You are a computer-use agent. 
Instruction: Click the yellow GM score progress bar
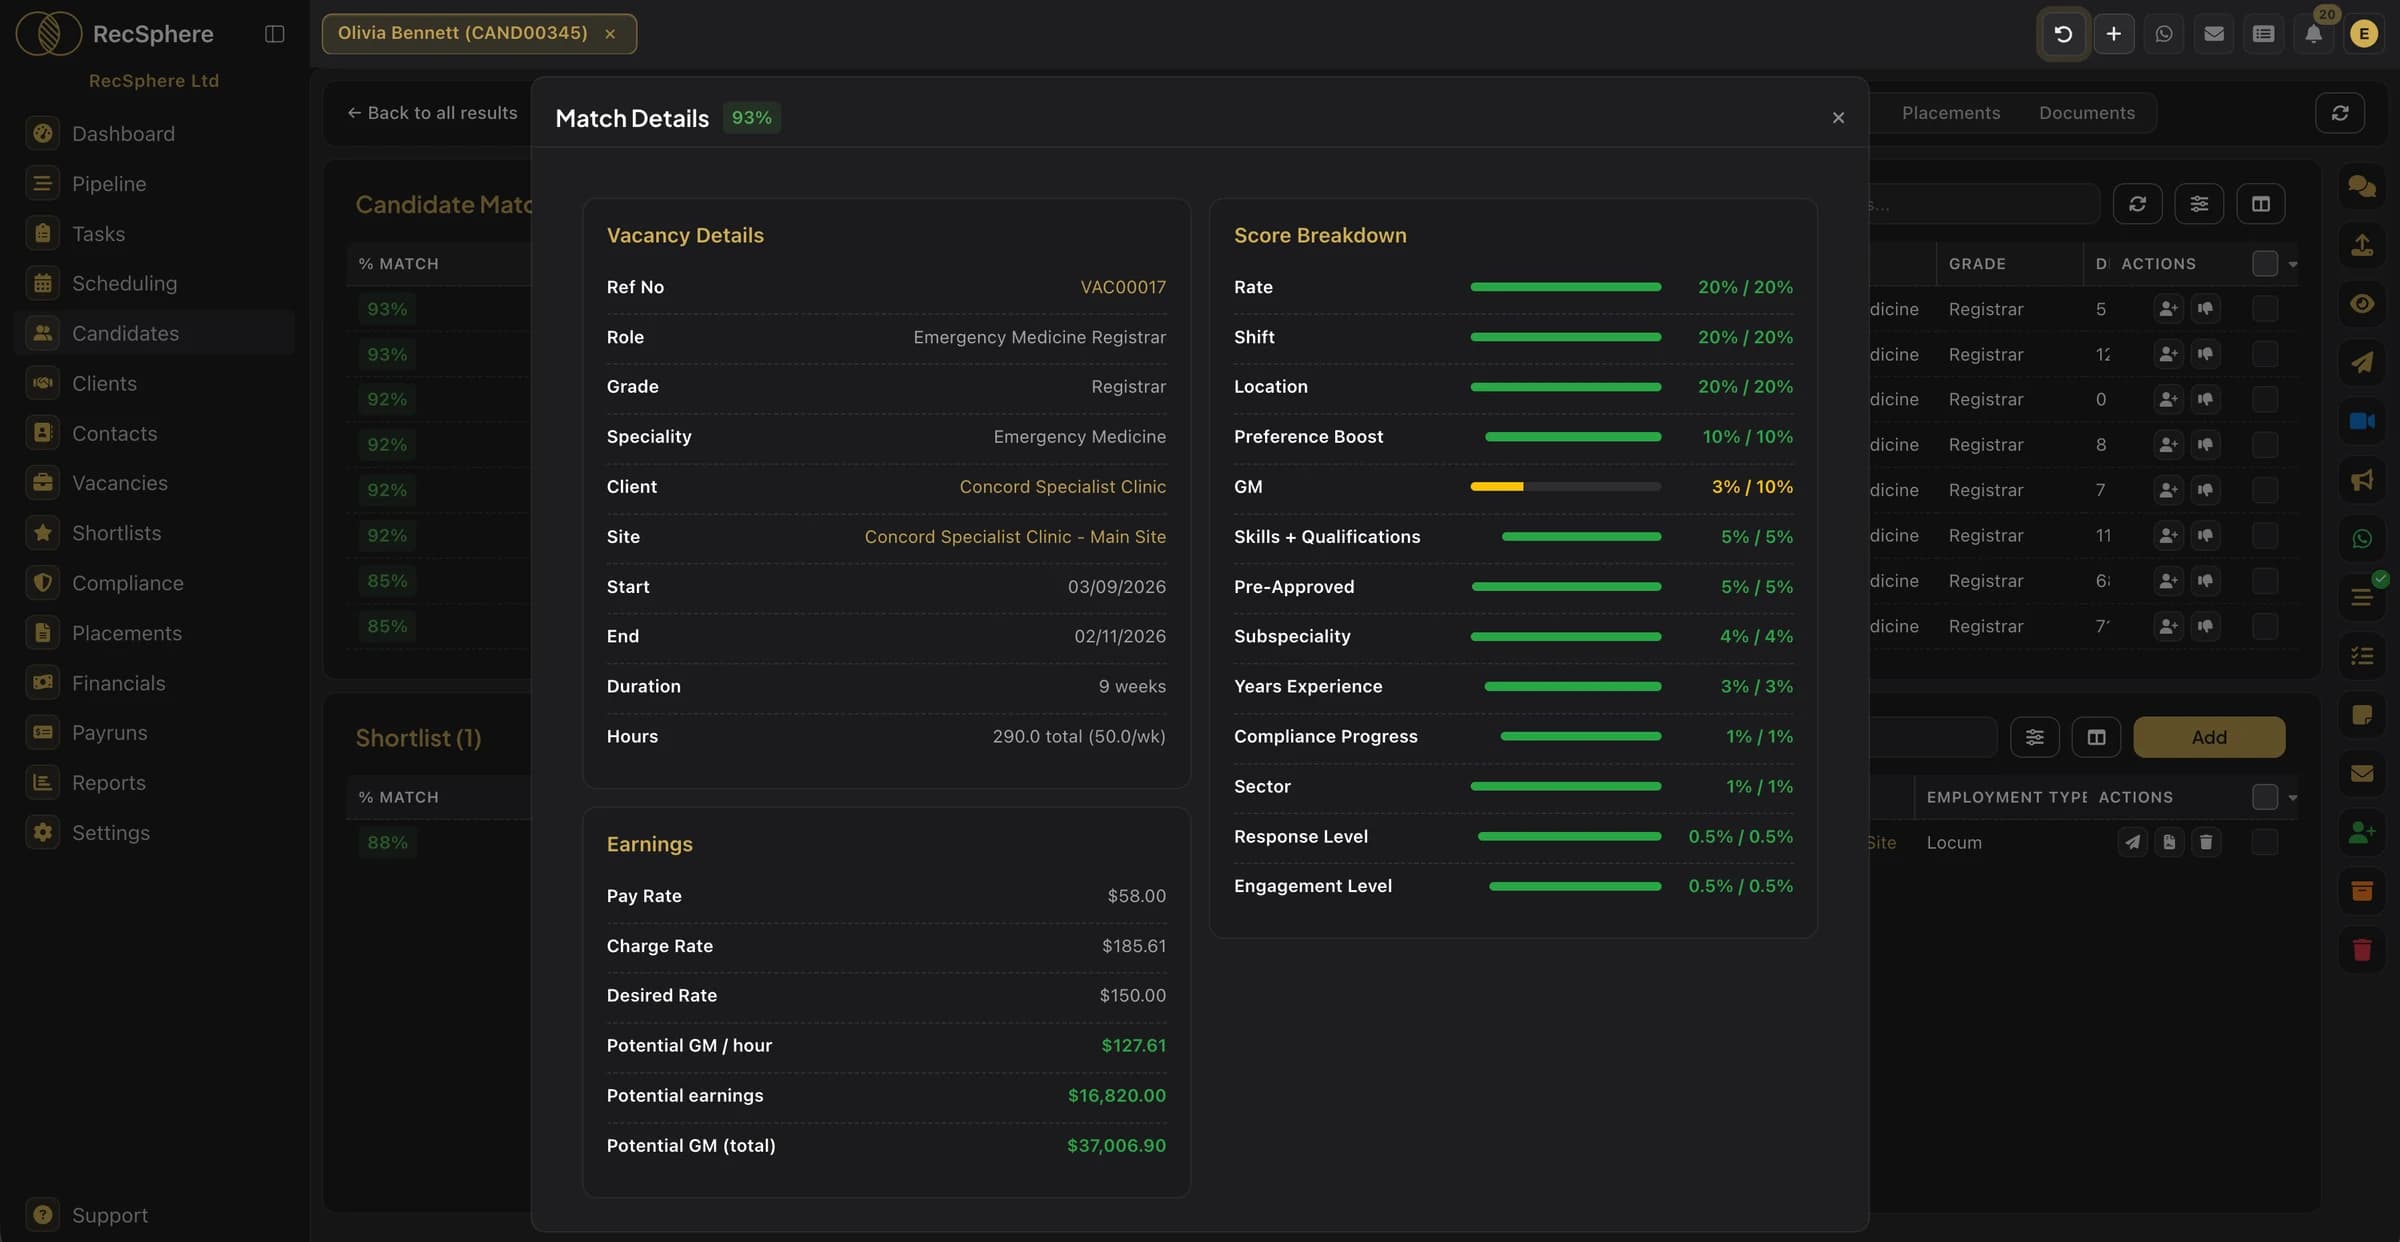pos(1565,487)
